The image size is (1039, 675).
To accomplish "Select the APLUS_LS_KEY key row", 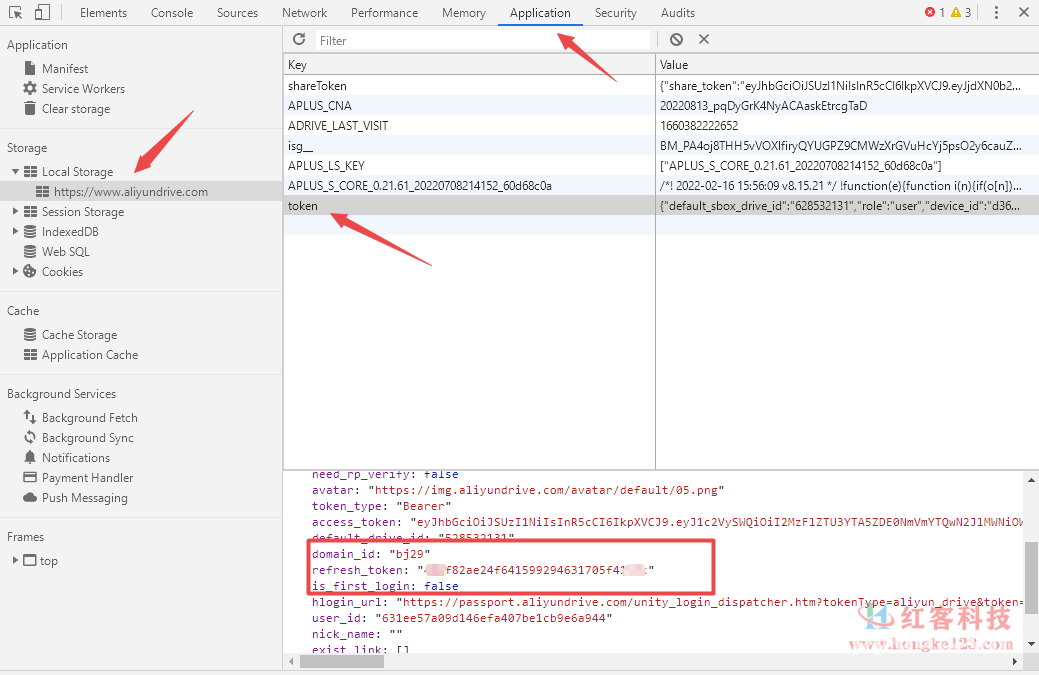I will tap(469, 166).
